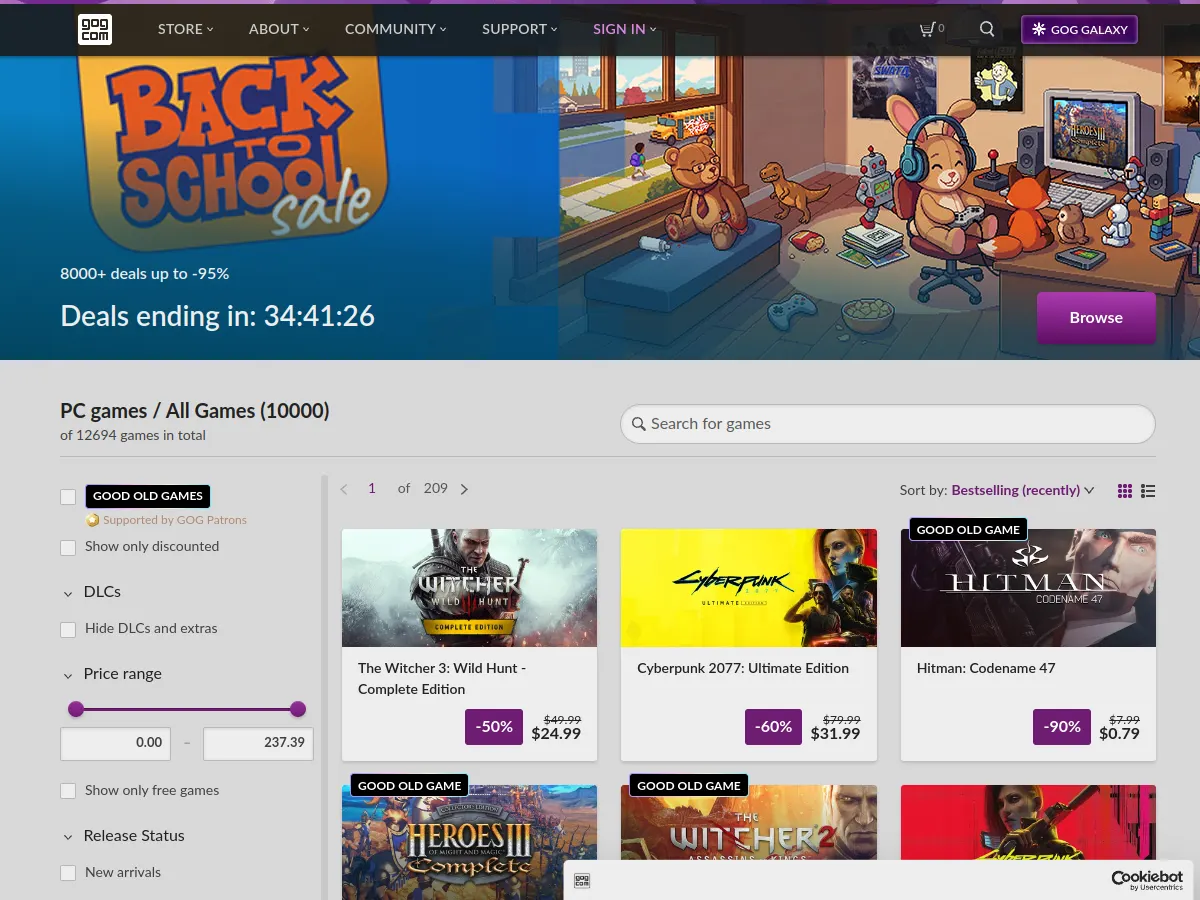1200x900 pixels.
Task: Open the STORE menu
Action: 186,29
